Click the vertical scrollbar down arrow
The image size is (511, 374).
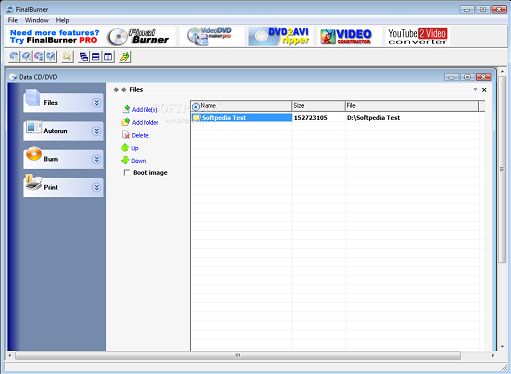pos(502,347)
